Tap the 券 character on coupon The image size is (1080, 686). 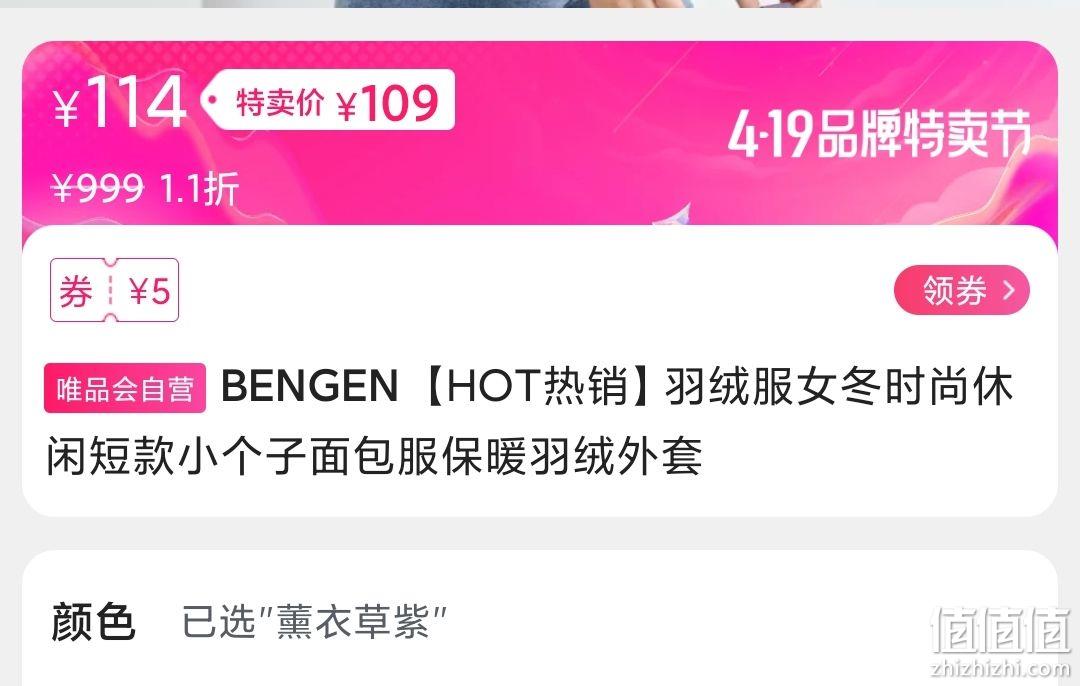click(x=76, y=290)
